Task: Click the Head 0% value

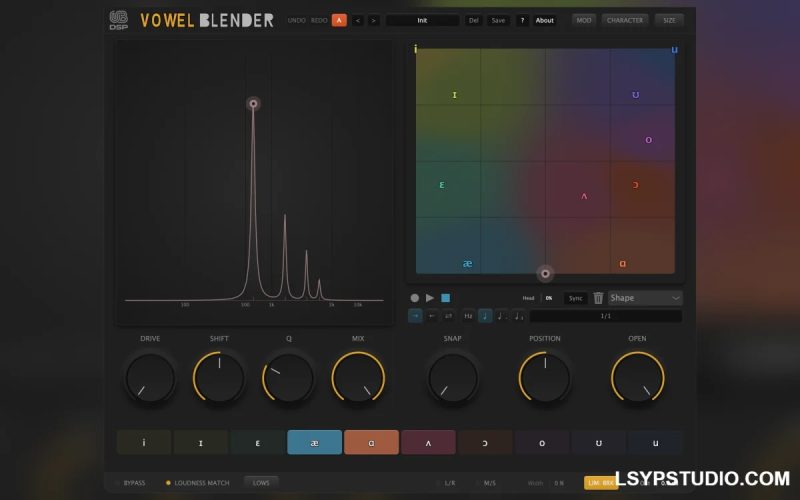Action: 549,298
